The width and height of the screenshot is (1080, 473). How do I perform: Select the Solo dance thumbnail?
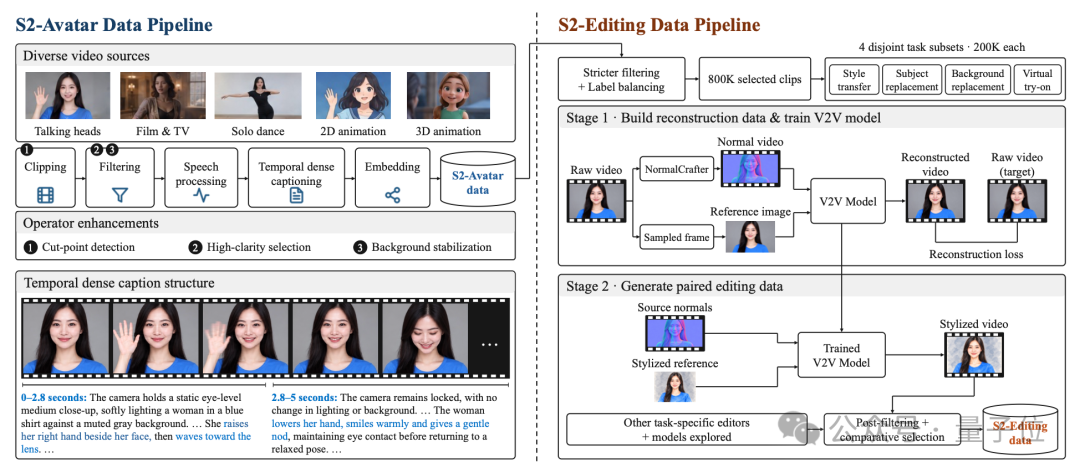pos(258,96)
